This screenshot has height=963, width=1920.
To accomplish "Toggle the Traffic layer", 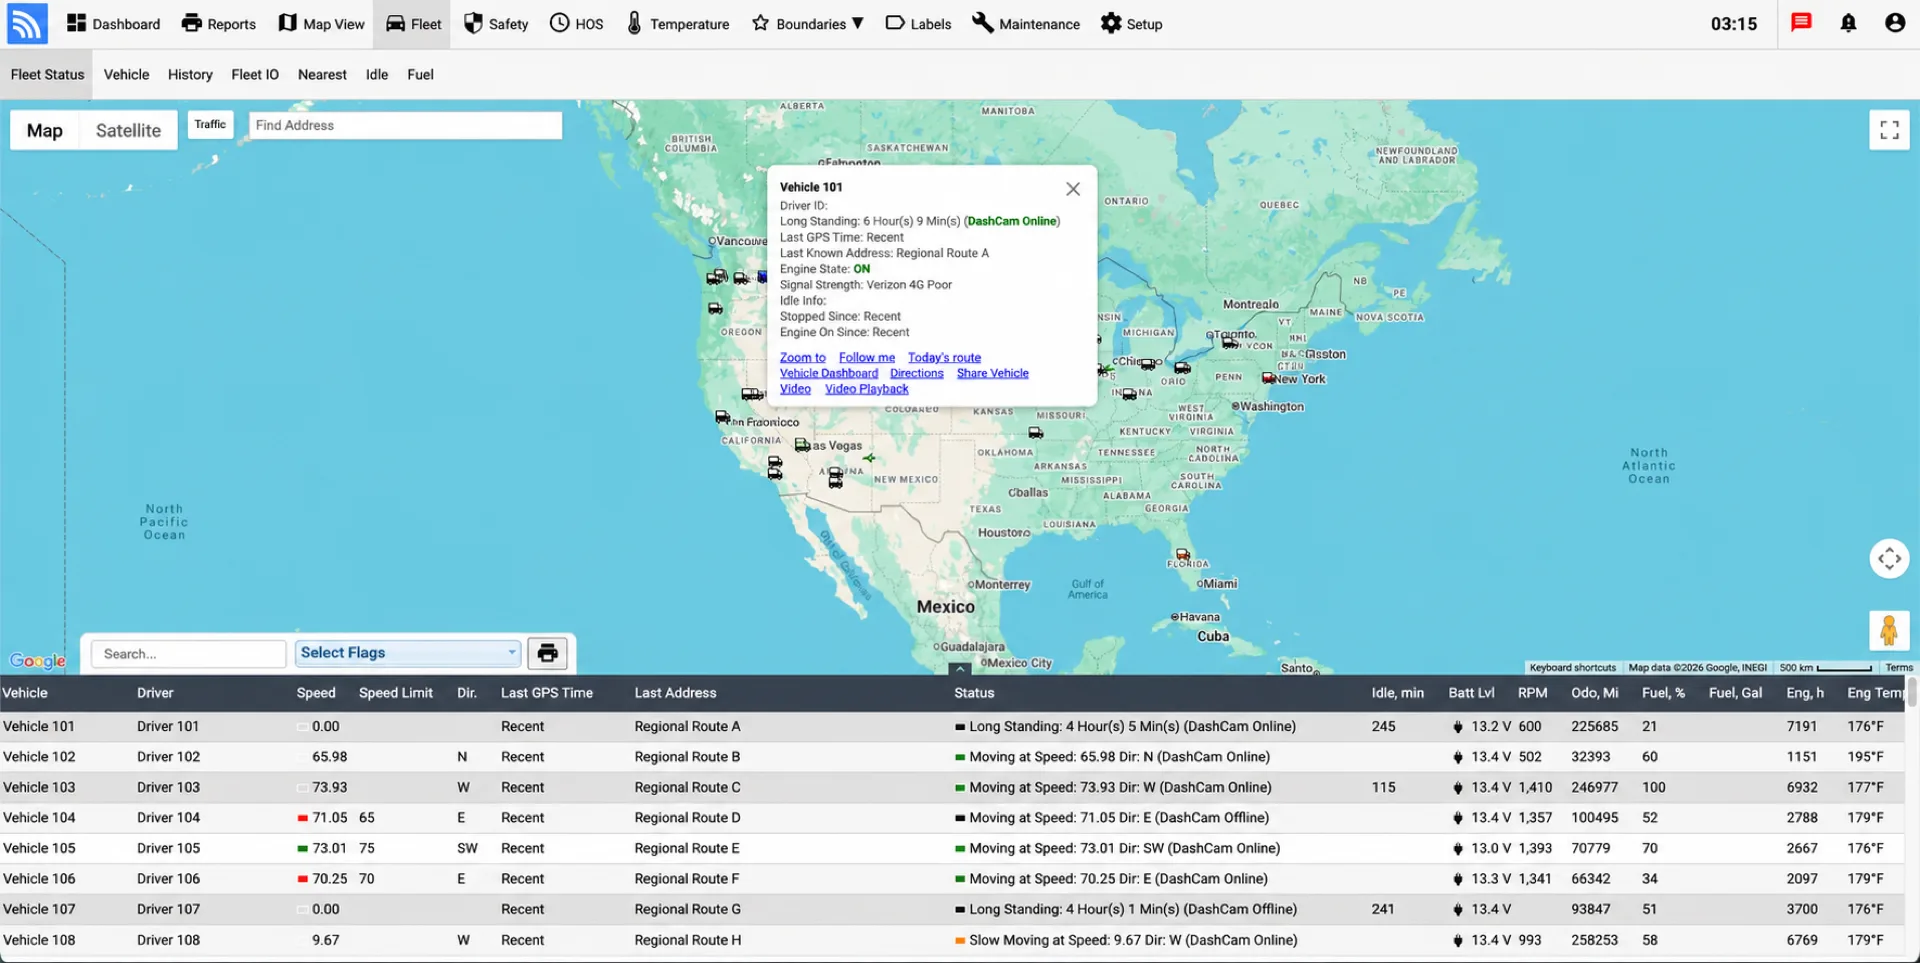I will [210, 124].
